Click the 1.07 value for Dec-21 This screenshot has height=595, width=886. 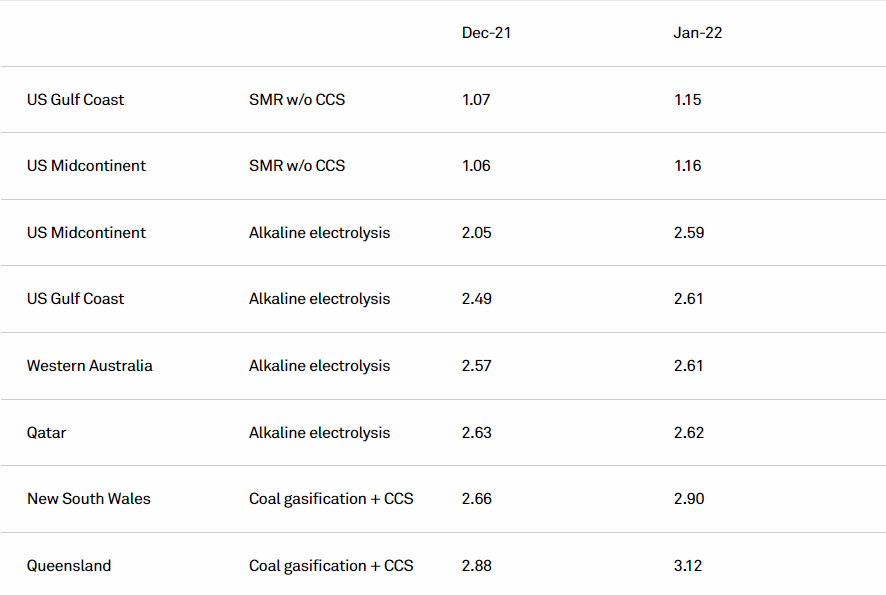point(476,100)
